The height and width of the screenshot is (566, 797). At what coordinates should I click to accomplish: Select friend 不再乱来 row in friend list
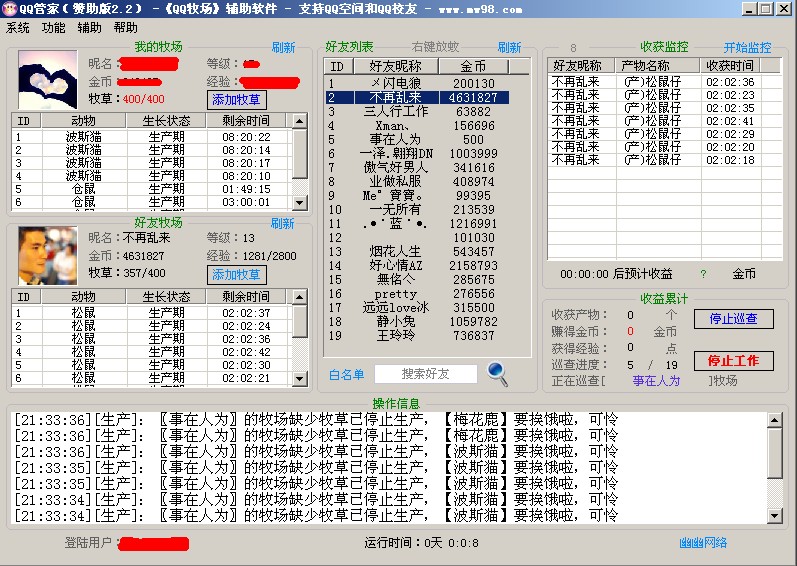(417, 98)
